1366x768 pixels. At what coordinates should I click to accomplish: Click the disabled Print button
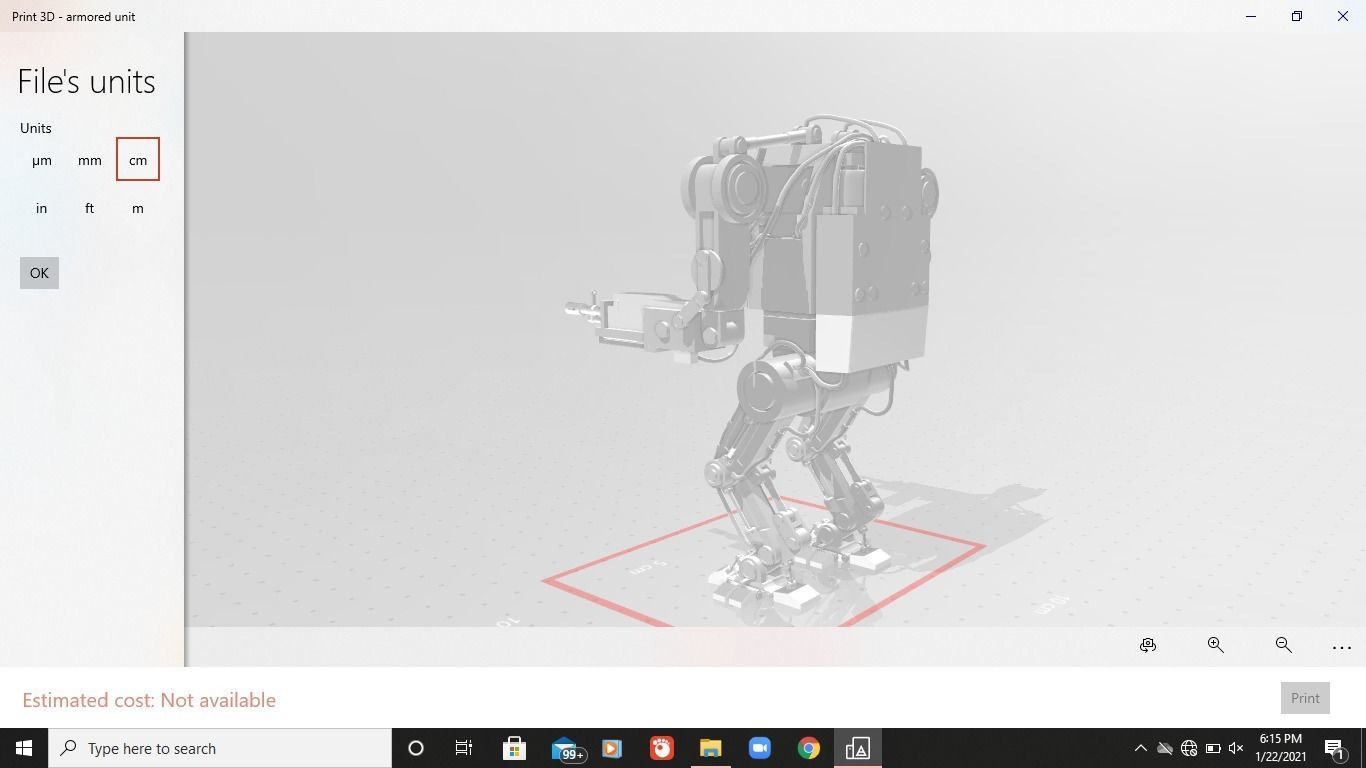1305,698
